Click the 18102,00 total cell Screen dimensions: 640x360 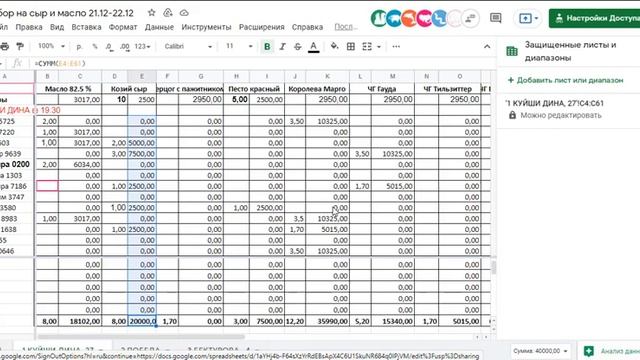pyautogui.click(x=80, y=321)
